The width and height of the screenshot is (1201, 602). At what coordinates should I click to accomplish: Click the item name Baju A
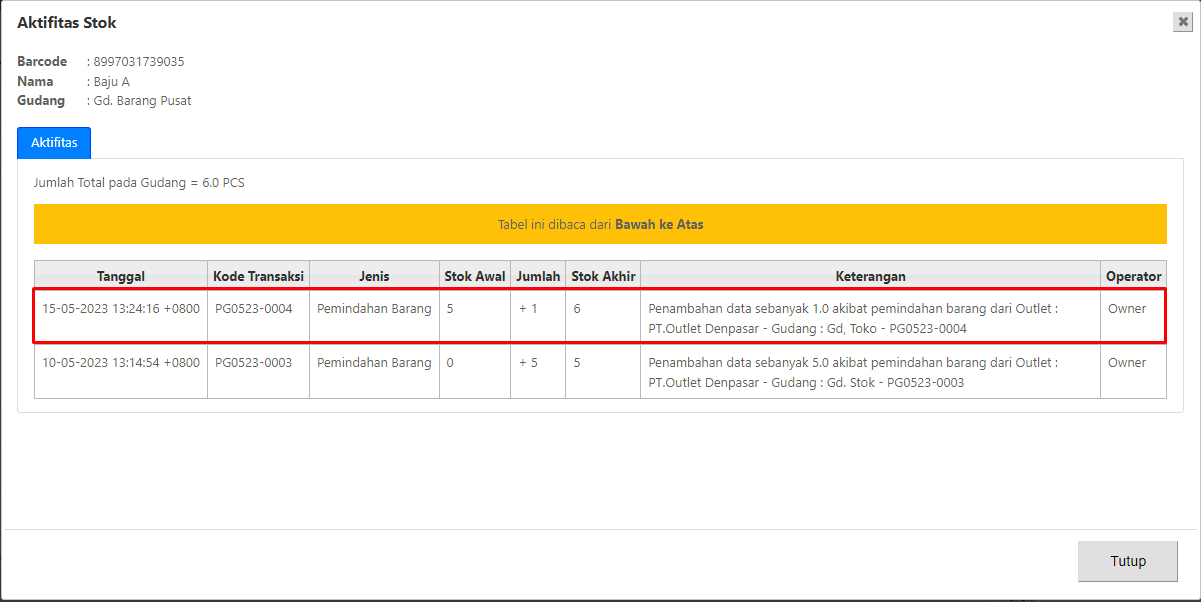pyautogui.click(x=112, y=81)
